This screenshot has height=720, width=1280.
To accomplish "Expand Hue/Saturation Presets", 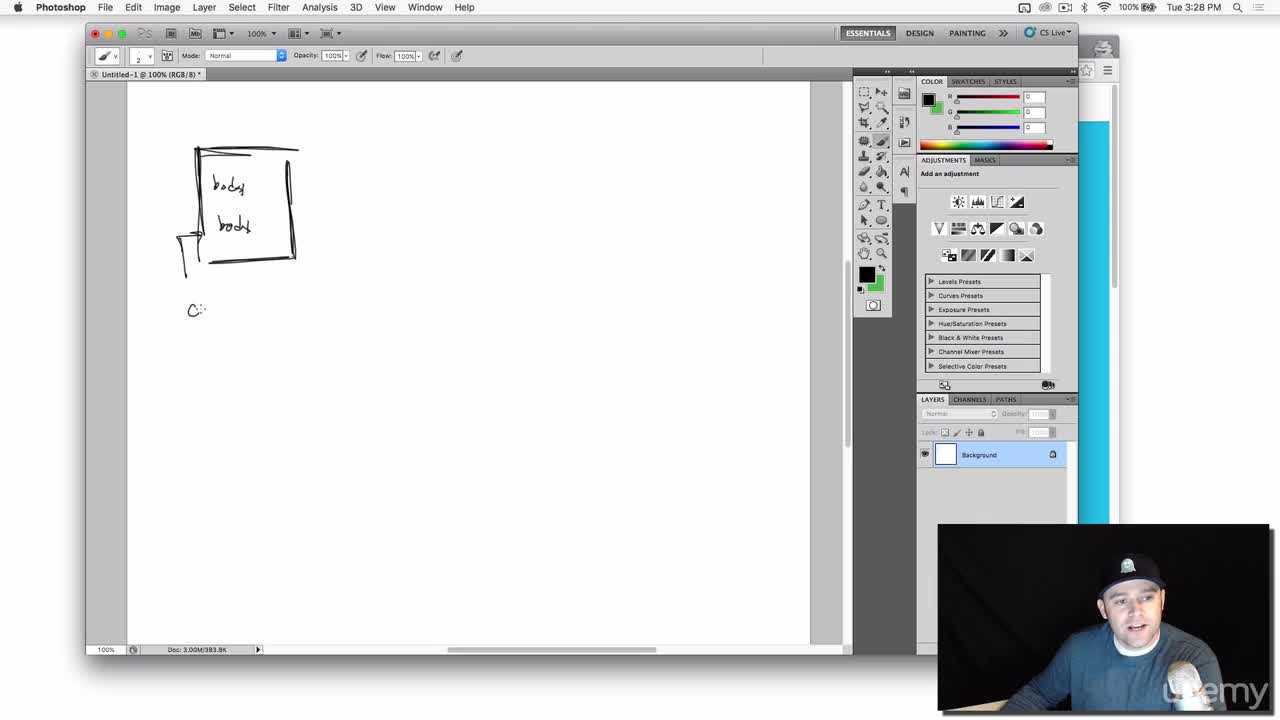I will click(931, 324).
